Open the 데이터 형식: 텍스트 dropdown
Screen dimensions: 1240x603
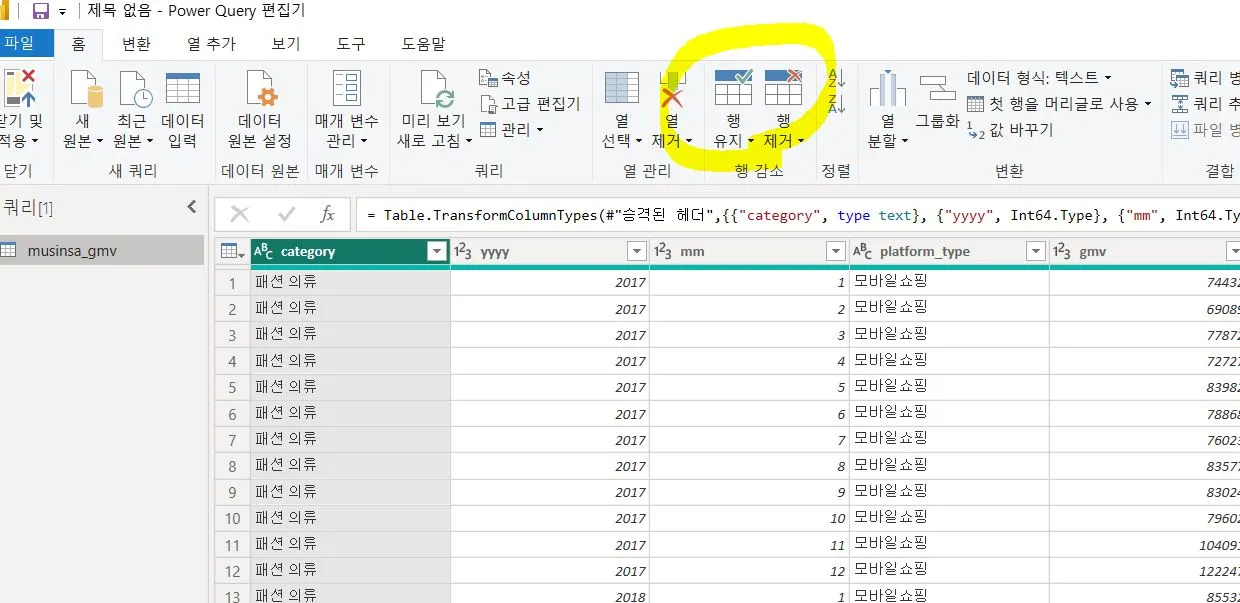point(1039,78)
